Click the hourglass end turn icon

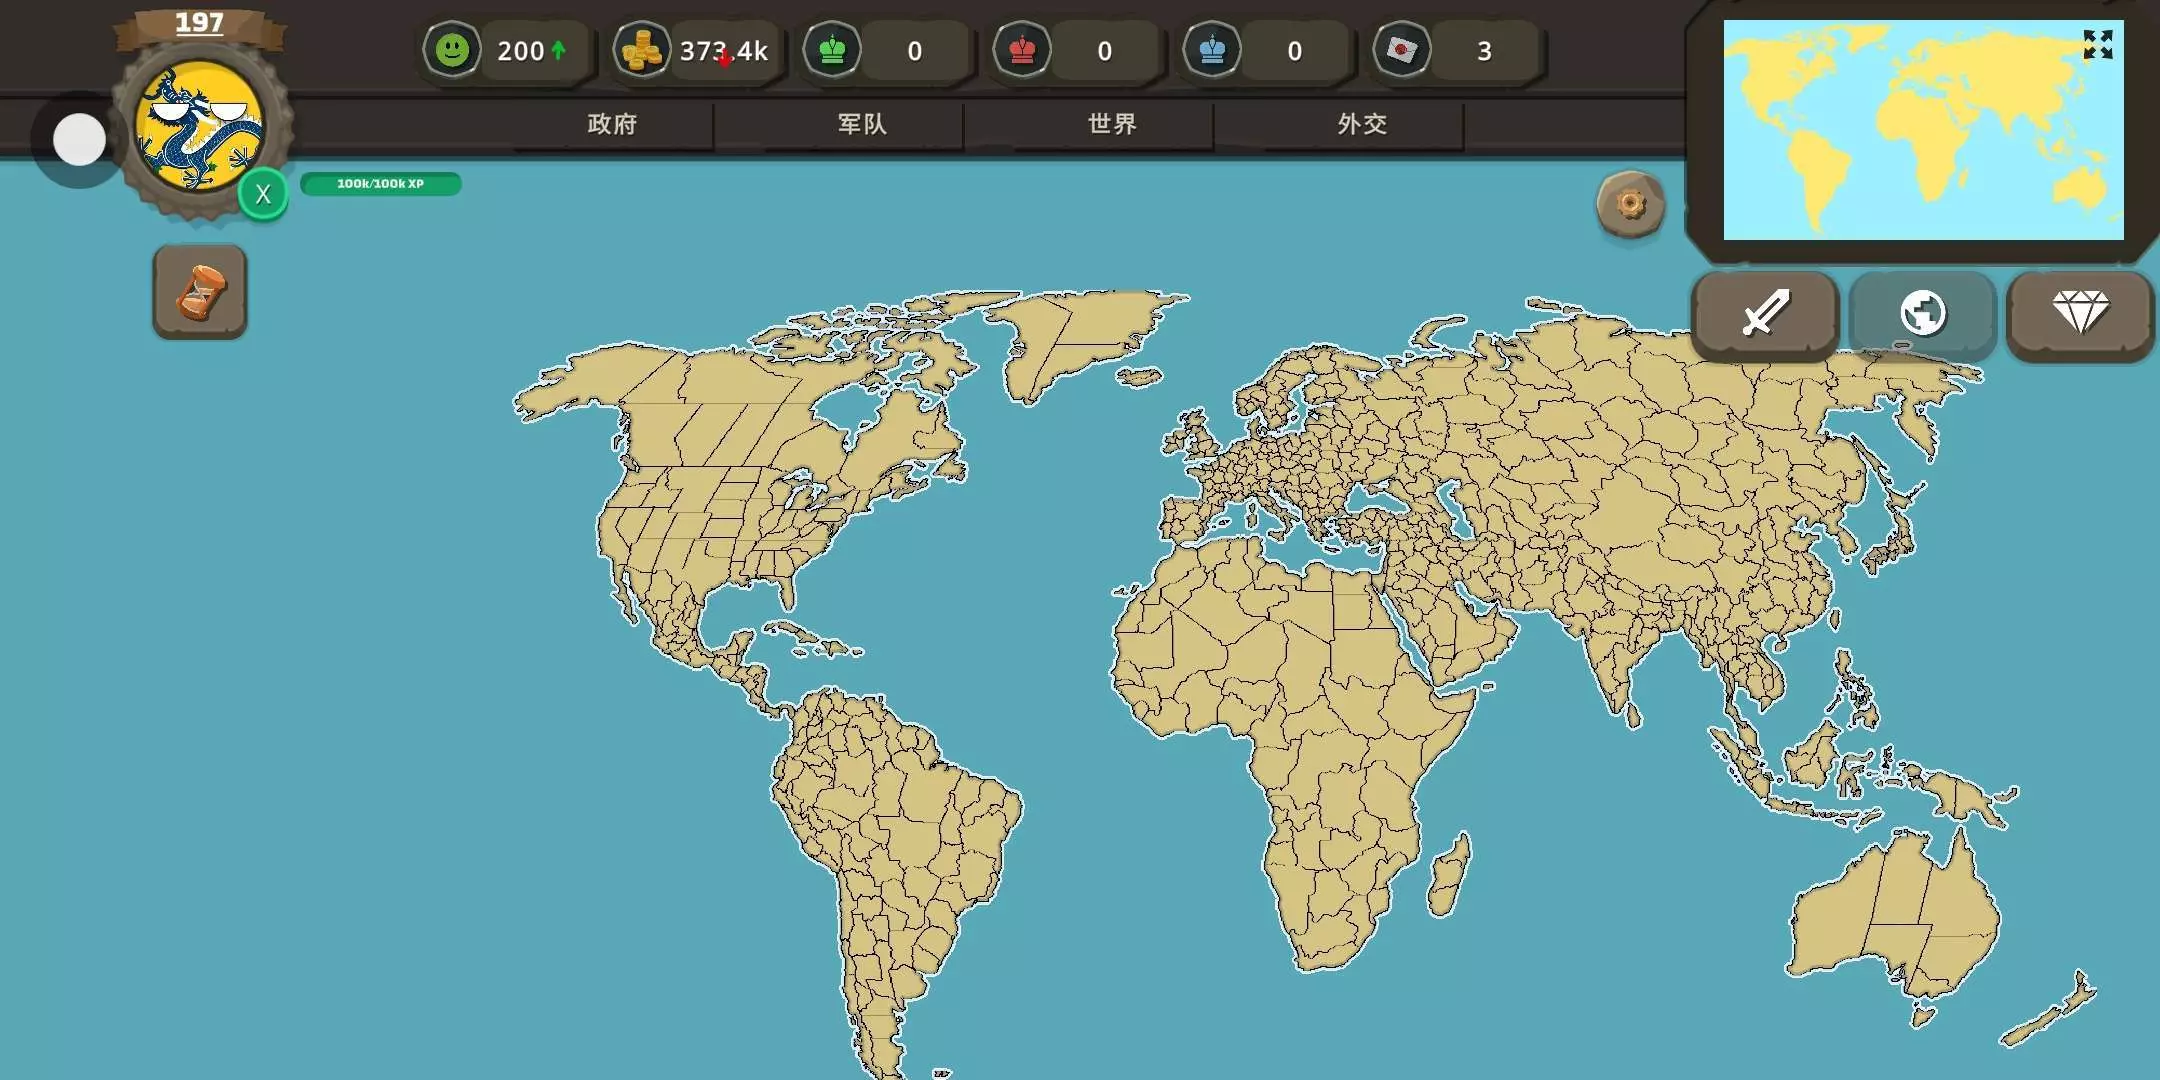point(200,292)
